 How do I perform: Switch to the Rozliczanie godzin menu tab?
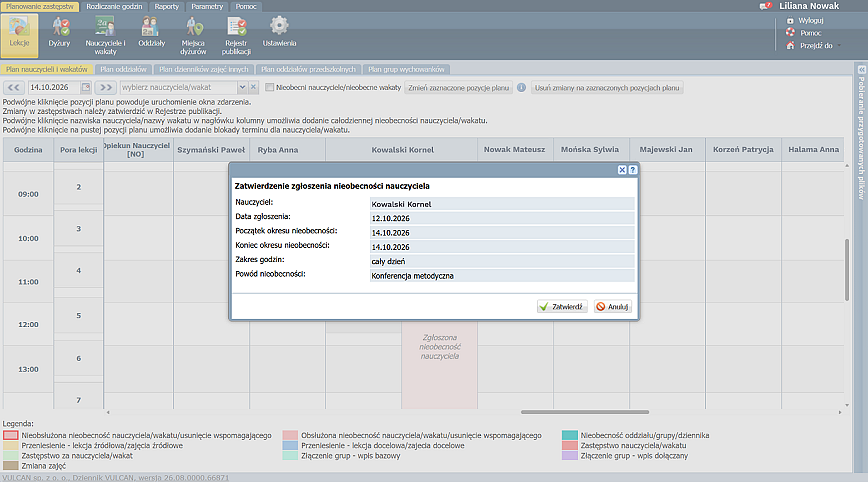(x=114, y=7)
